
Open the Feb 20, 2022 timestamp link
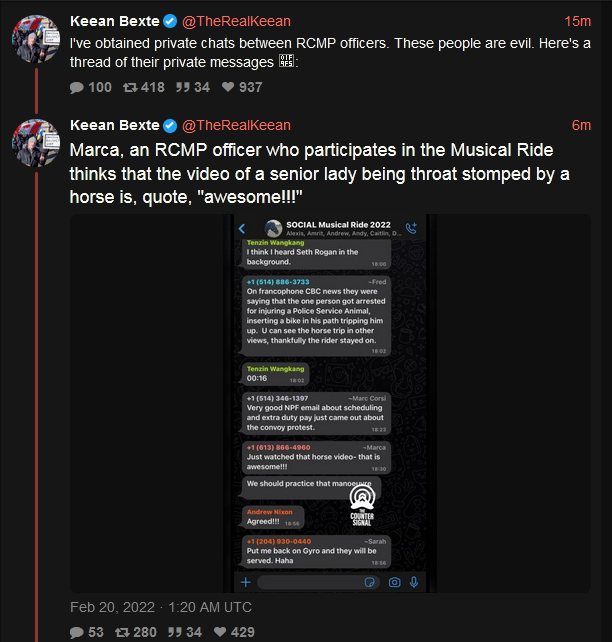click(x=161, y=607)
